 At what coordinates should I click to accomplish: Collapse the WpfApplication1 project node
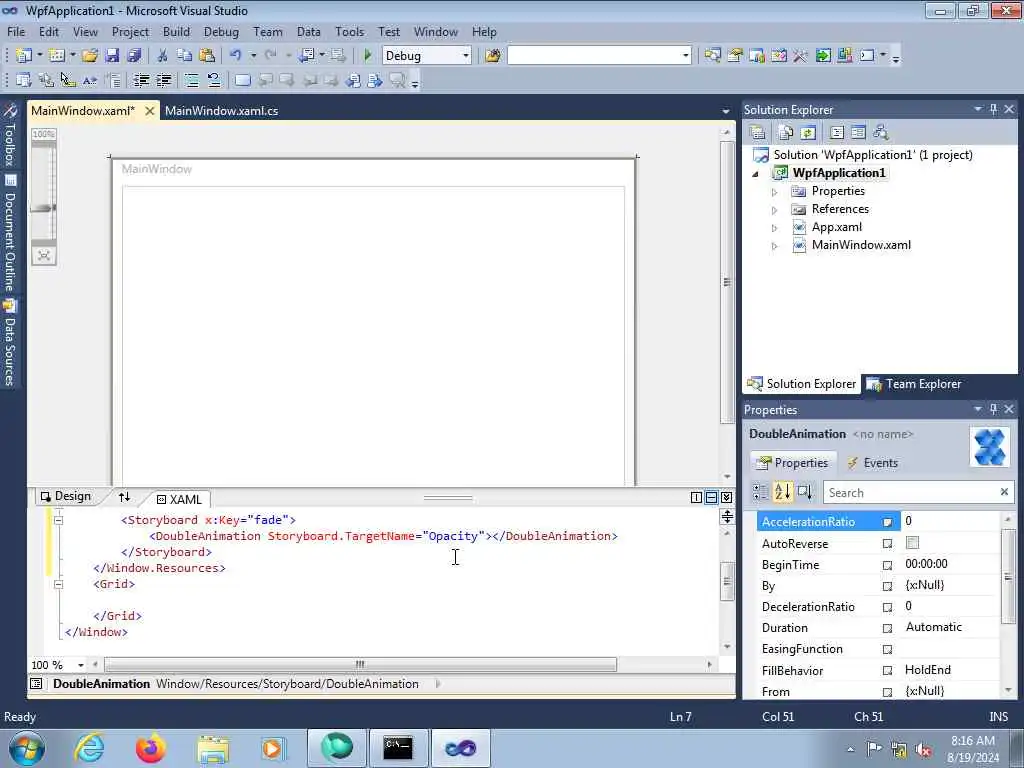756,174
